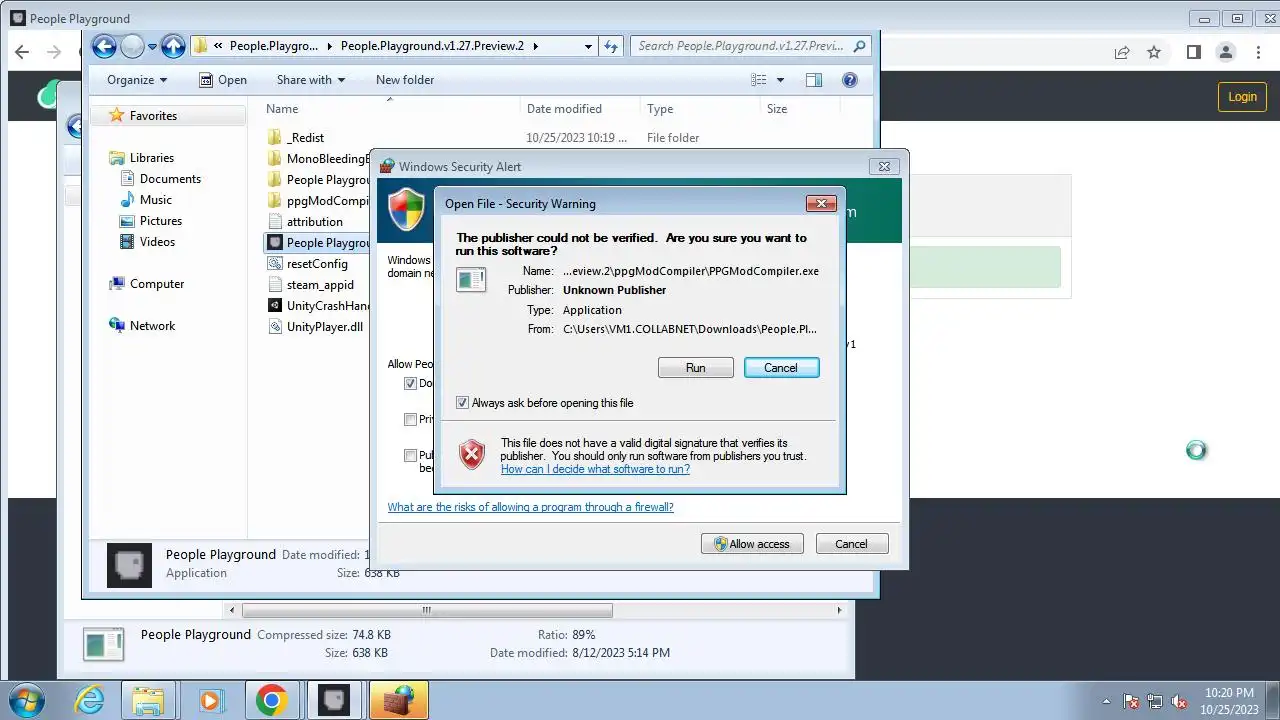Switch to Chrome in taskbar
This screenshot has height=720, width=1280.
coord(271,700)
